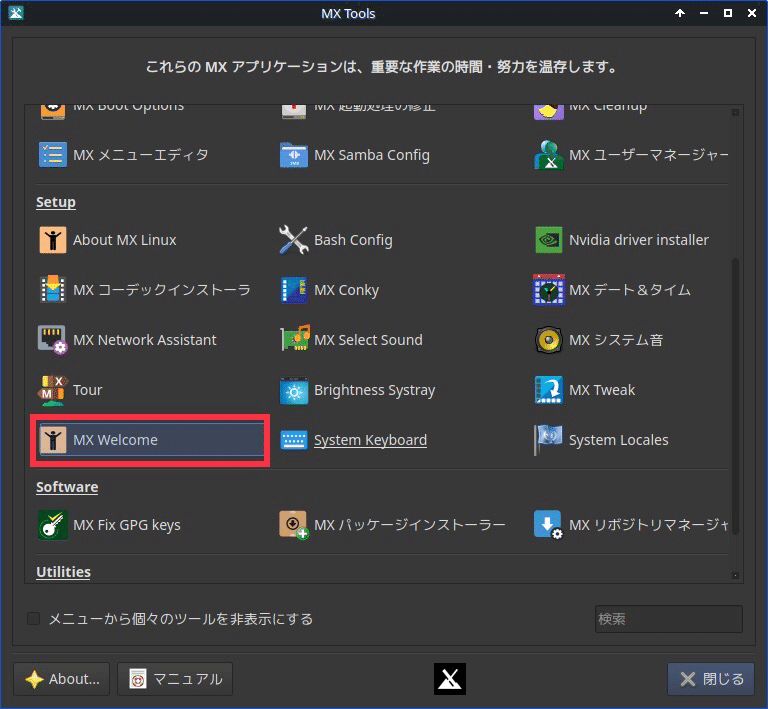Launch MX Samba Config icon
This screenshot has width=768, height=709.
click(293, 155)
